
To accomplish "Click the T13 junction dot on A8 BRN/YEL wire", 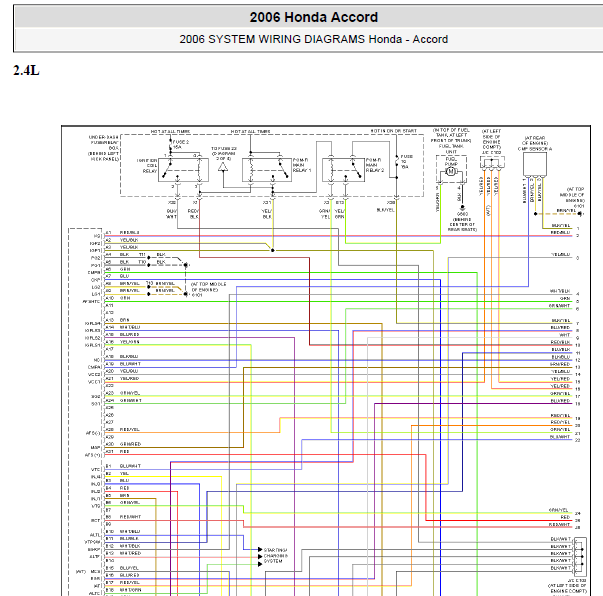I will 149,287.
